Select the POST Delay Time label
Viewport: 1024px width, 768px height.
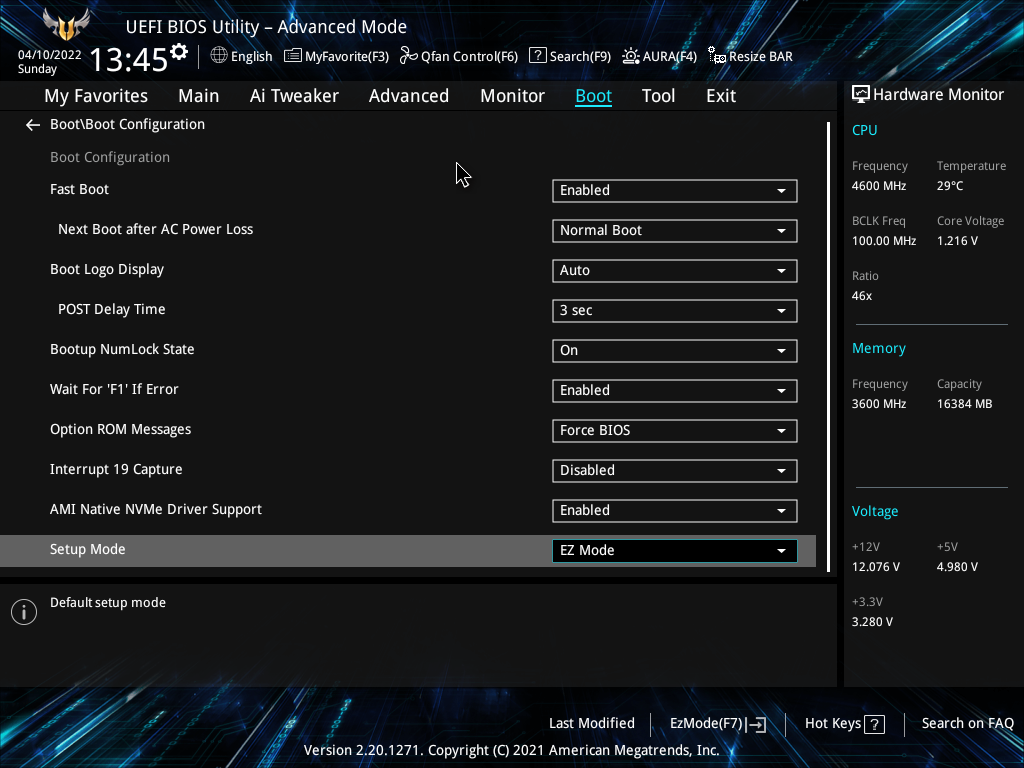[x=112, y=310]
